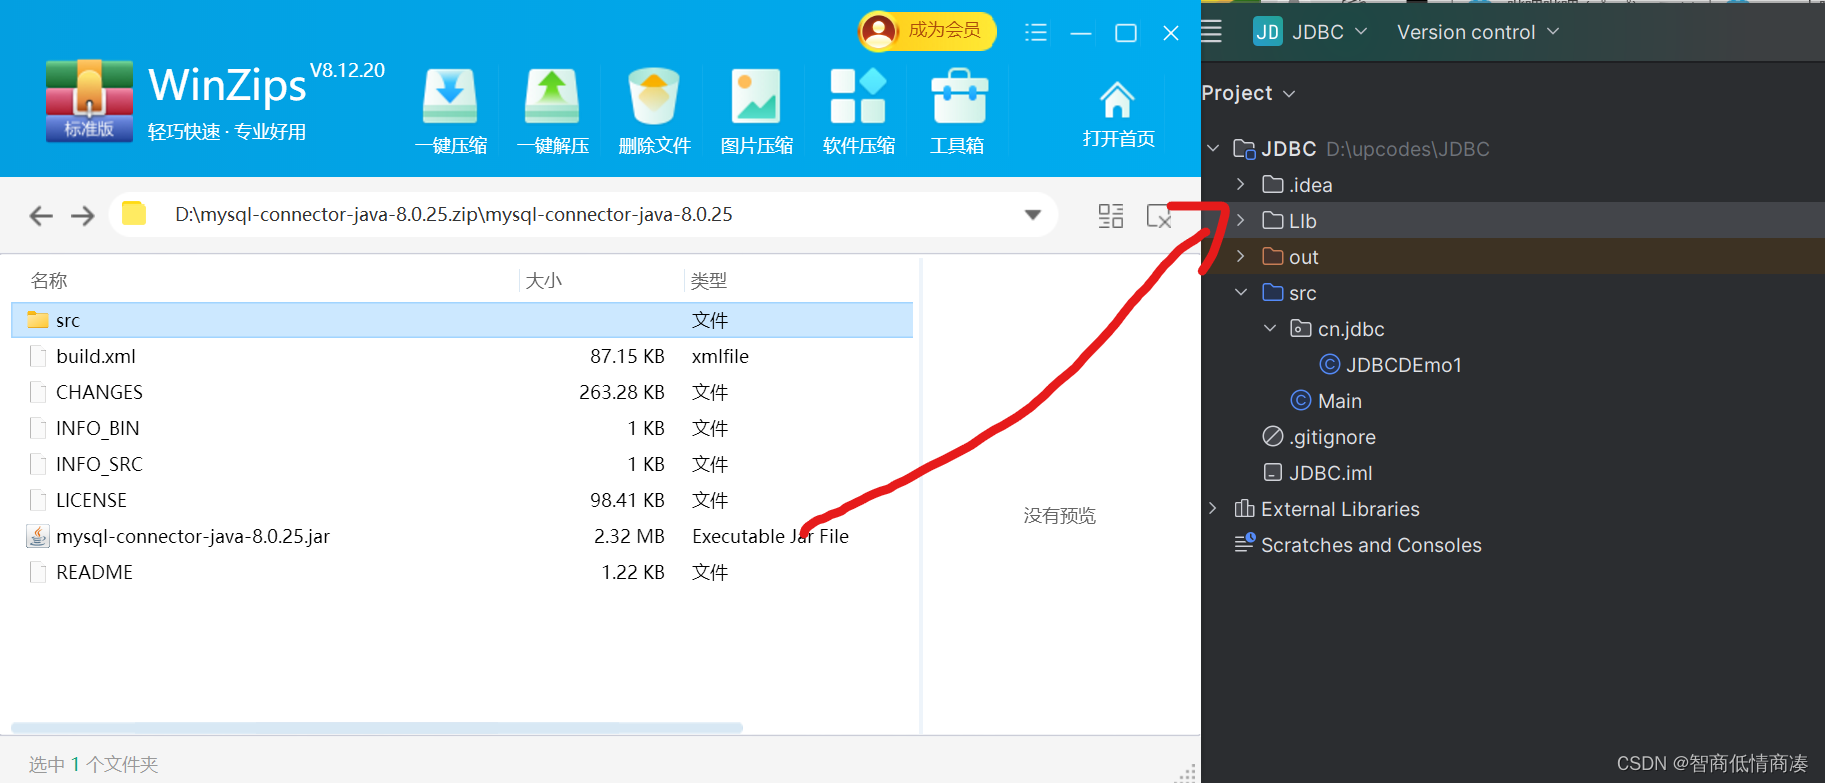Collapse the cn.jdbc package
Viewport: 1825px width, 783px height.
(1270, 329)
